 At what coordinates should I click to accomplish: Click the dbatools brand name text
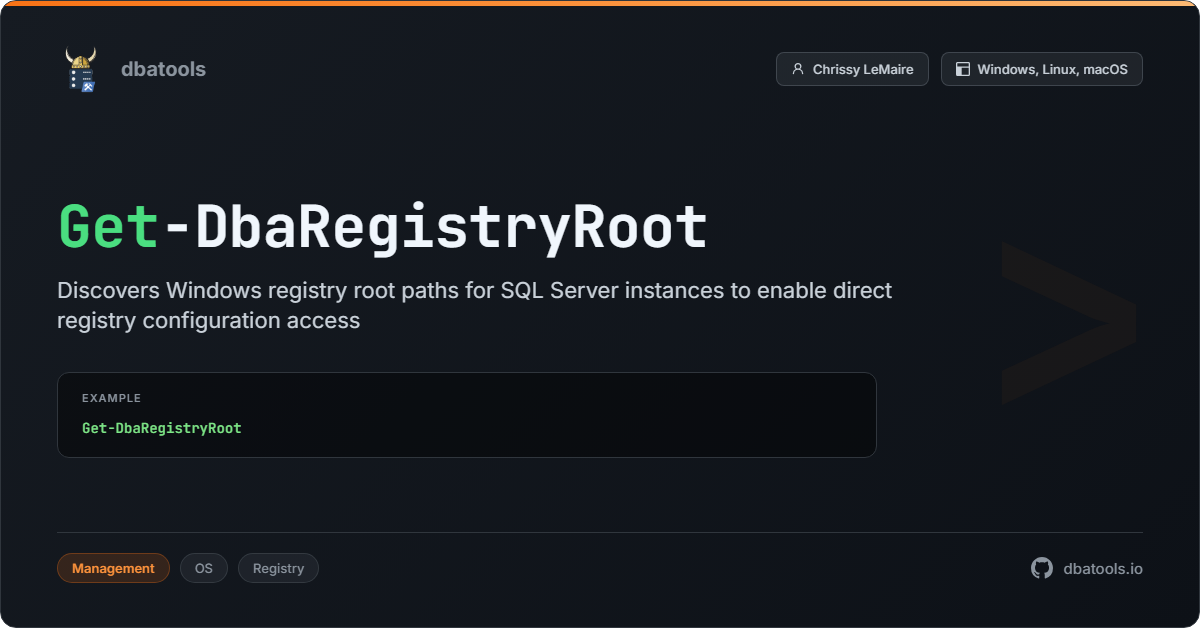tap(163, 69)
